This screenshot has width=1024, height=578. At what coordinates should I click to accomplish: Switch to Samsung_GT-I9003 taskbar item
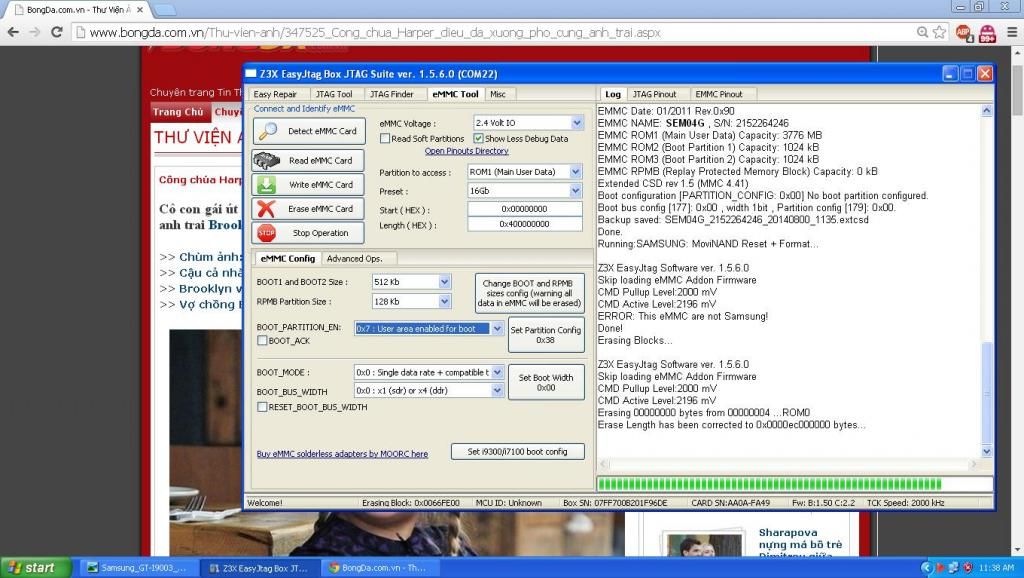click(138, 568)
